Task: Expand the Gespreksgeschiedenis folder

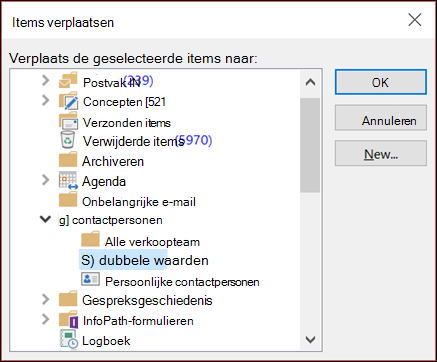Action: tap(46, 299)
